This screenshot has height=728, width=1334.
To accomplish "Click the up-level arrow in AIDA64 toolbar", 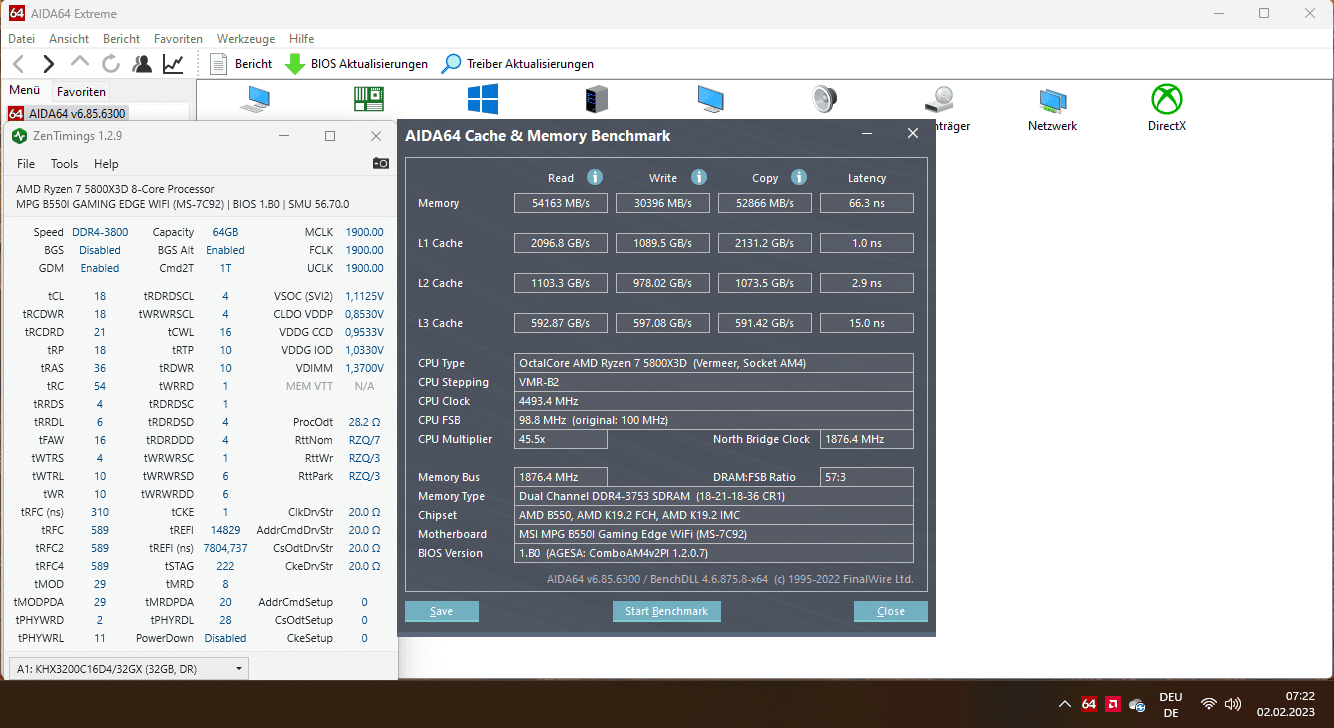I will (x=80, y=63).
